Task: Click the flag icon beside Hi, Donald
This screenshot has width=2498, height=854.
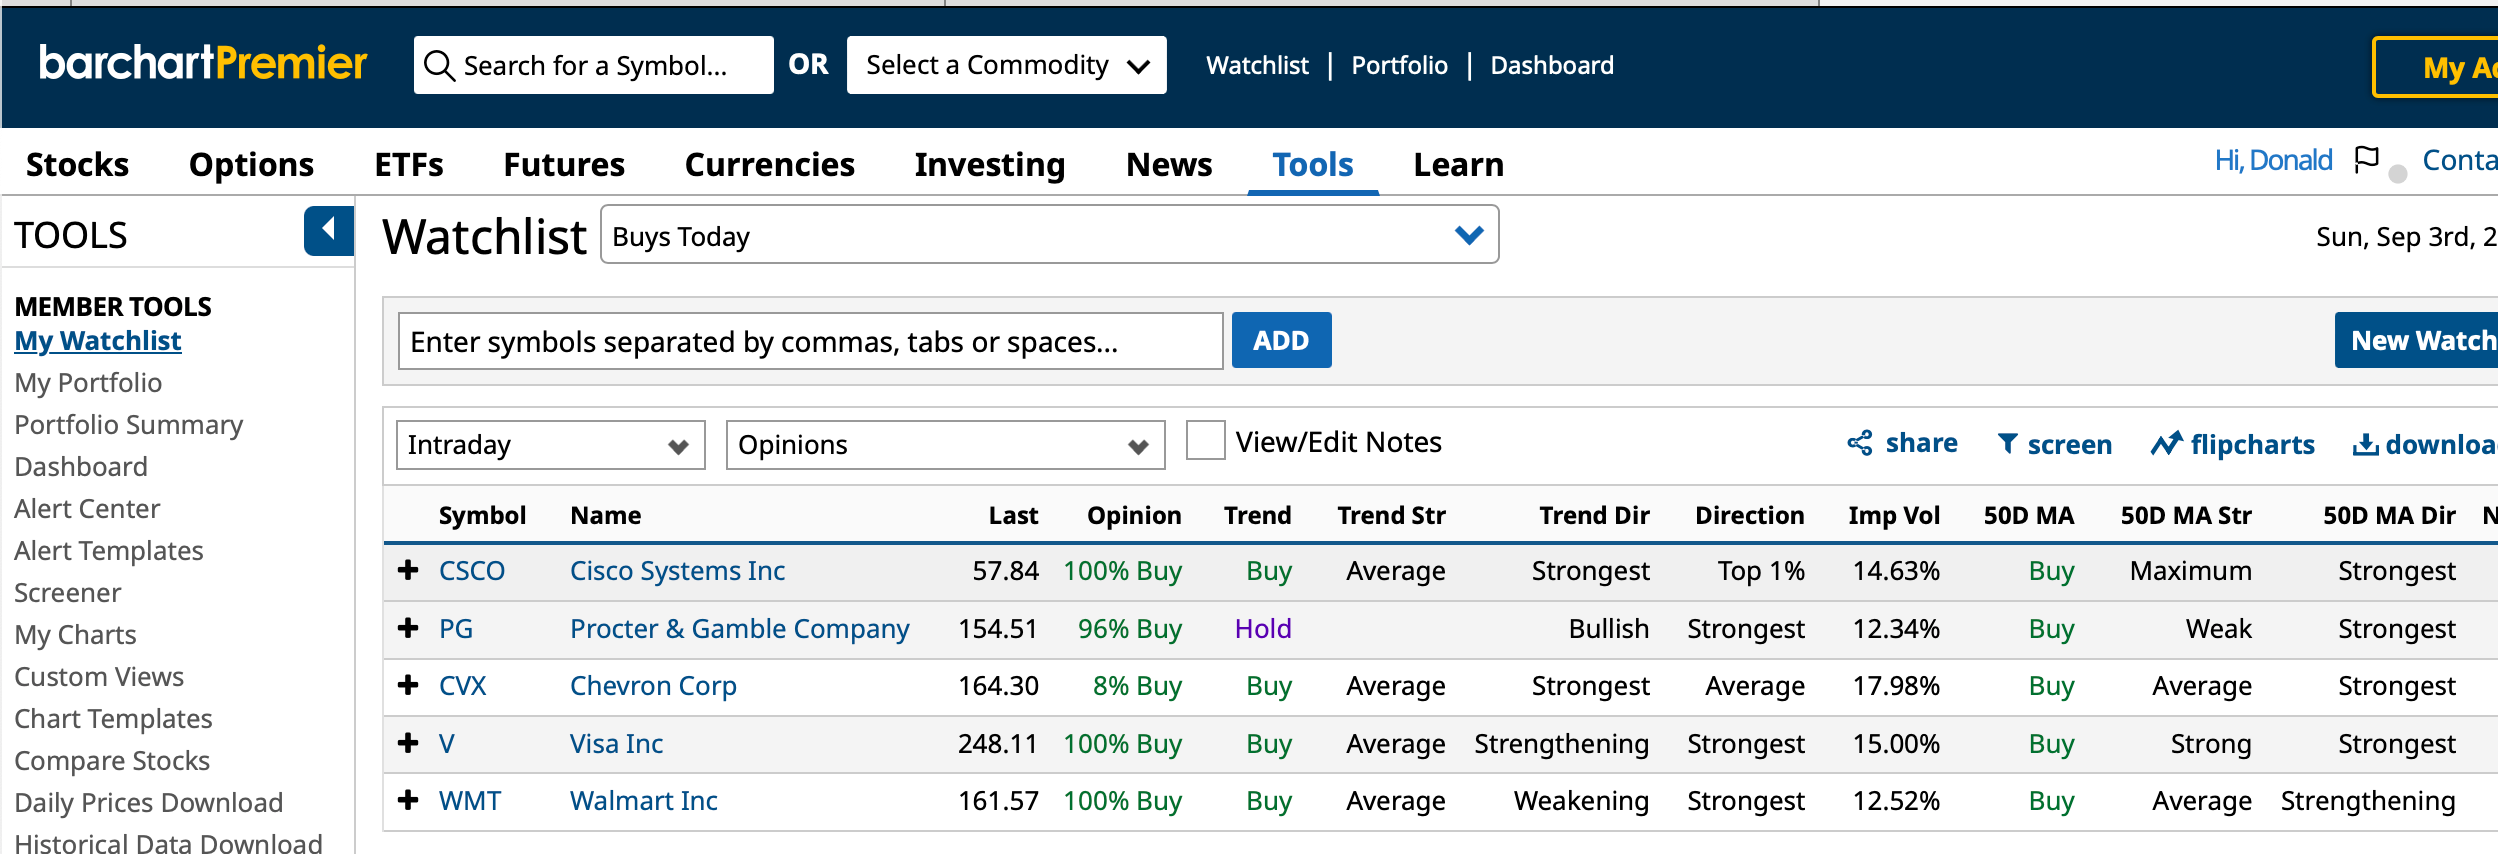Action: 2366,160
